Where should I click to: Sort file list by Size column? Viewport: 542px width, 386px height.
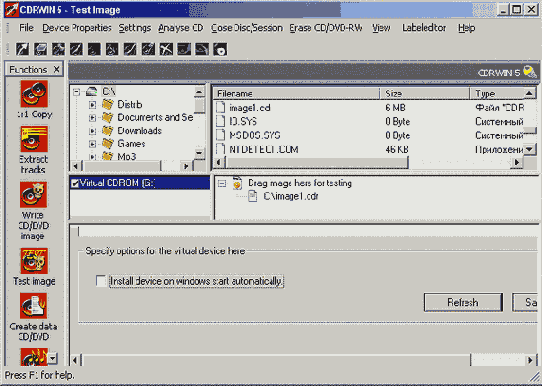(x=425, y=93)
